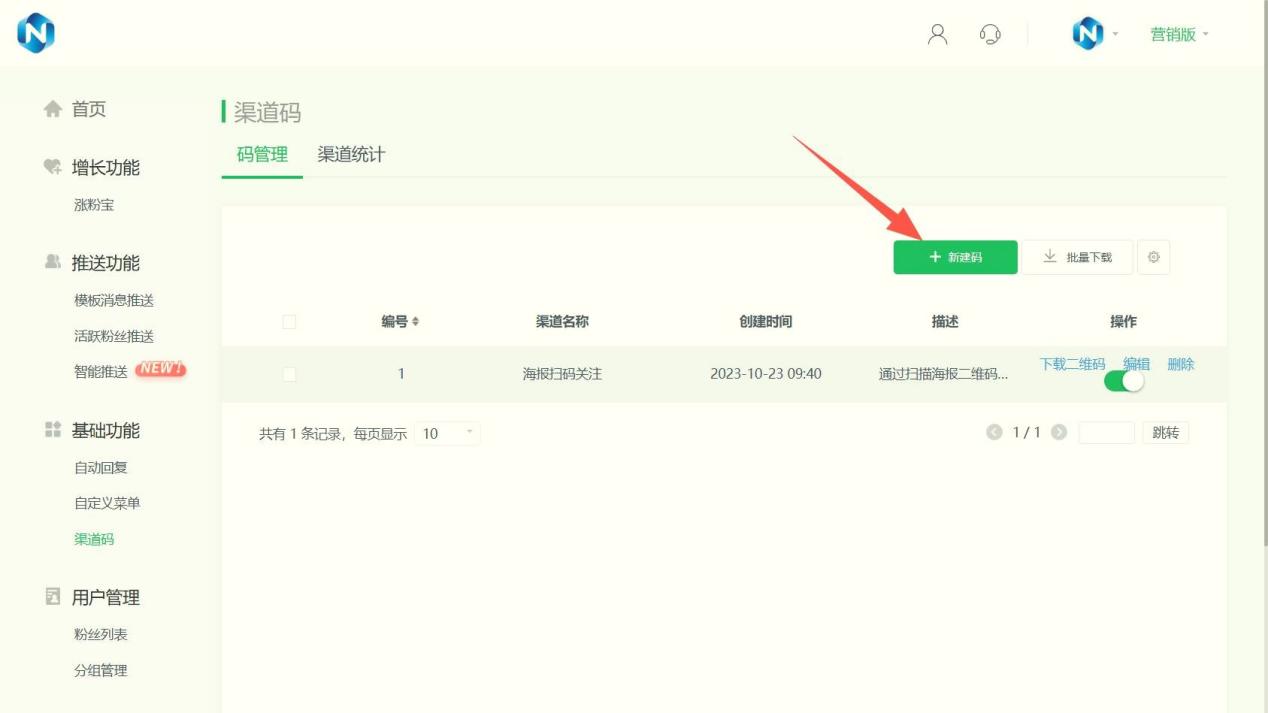Click the 跳转 button

(1165, 432)
